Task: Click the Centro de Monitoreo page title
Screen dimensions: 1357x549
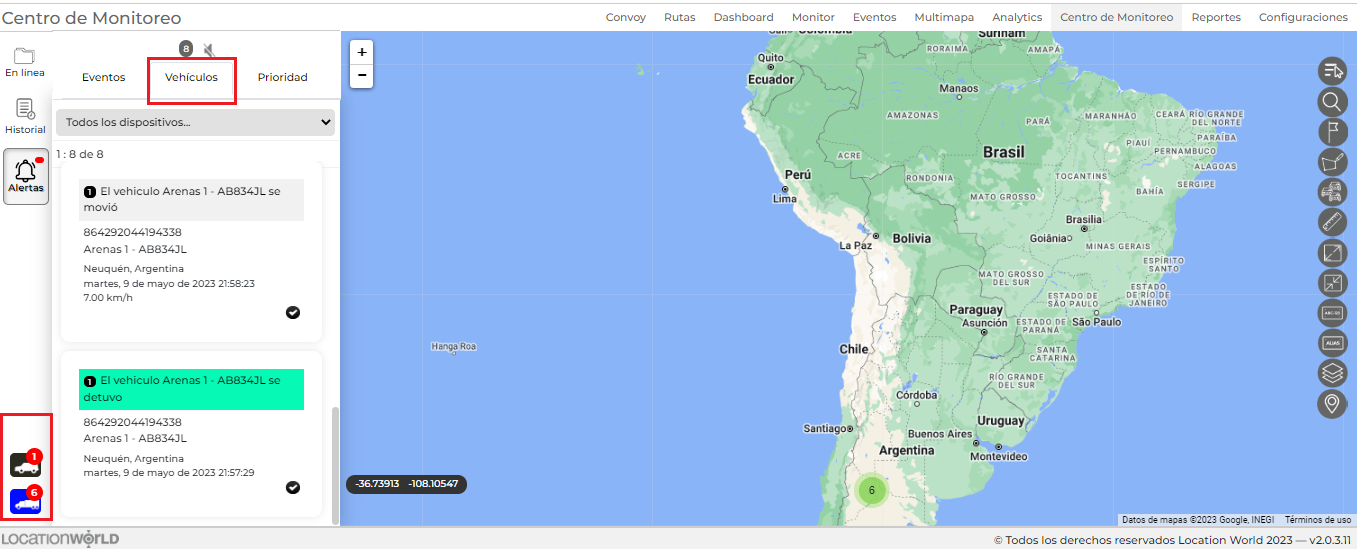Action: pos(91,18)
